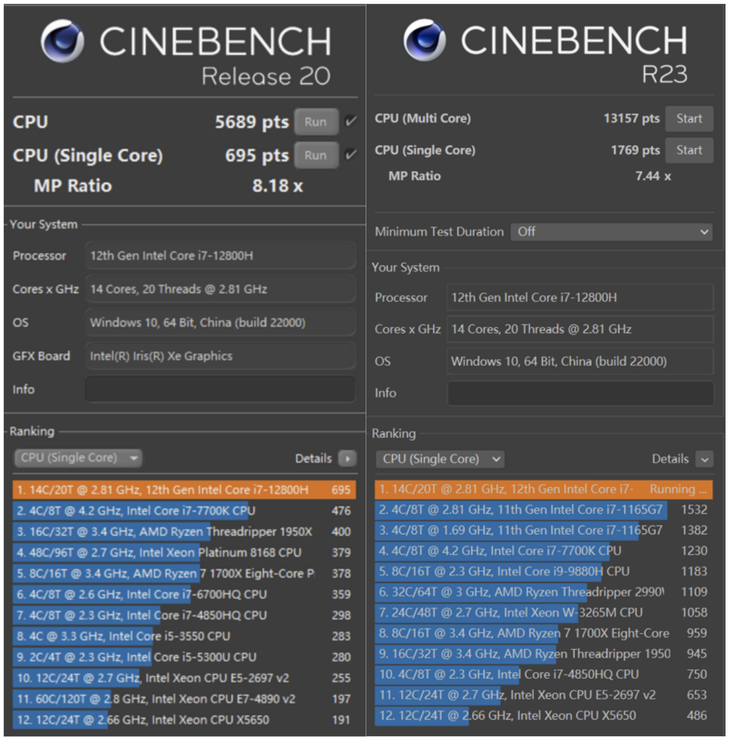Toggle the checkmark beside R20 Single Core Run
Screen dimensions: 730x740
pyautogui.click(x=351, y=155)
